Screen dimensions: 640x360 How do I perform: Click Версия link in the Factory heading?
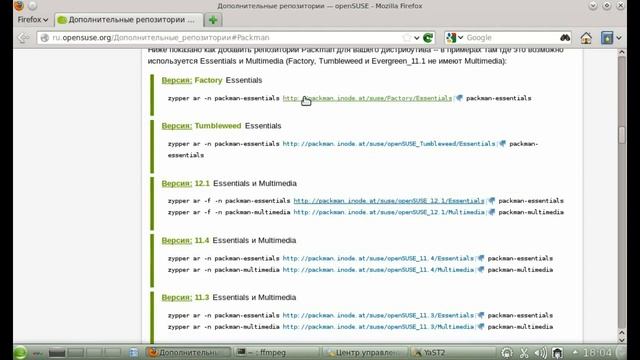click(x=176, y=80)
